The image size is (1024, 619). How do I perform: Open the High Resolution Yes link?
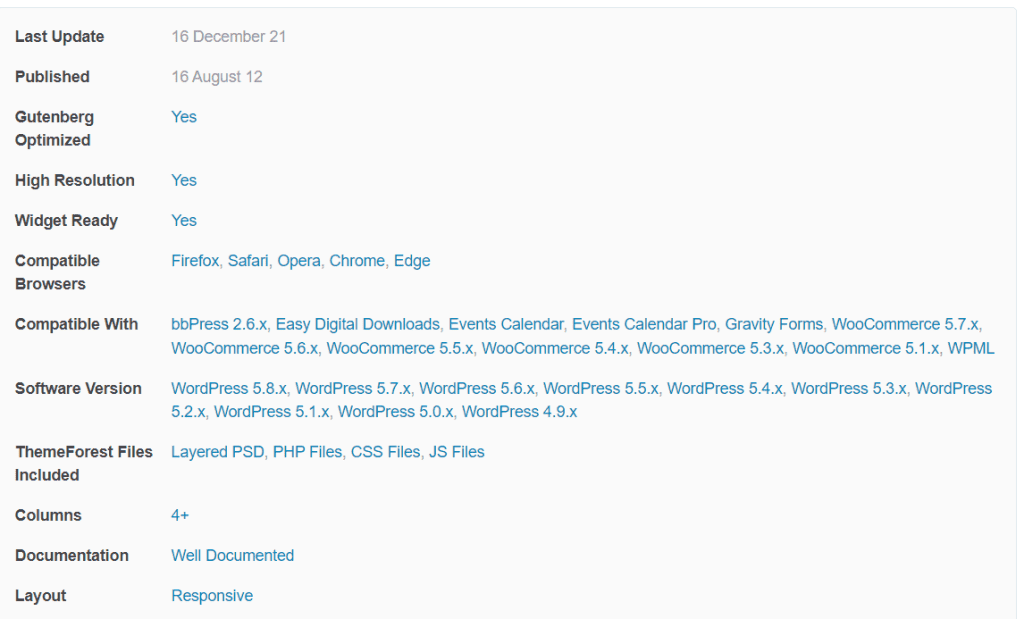click(x=184, y=180)
